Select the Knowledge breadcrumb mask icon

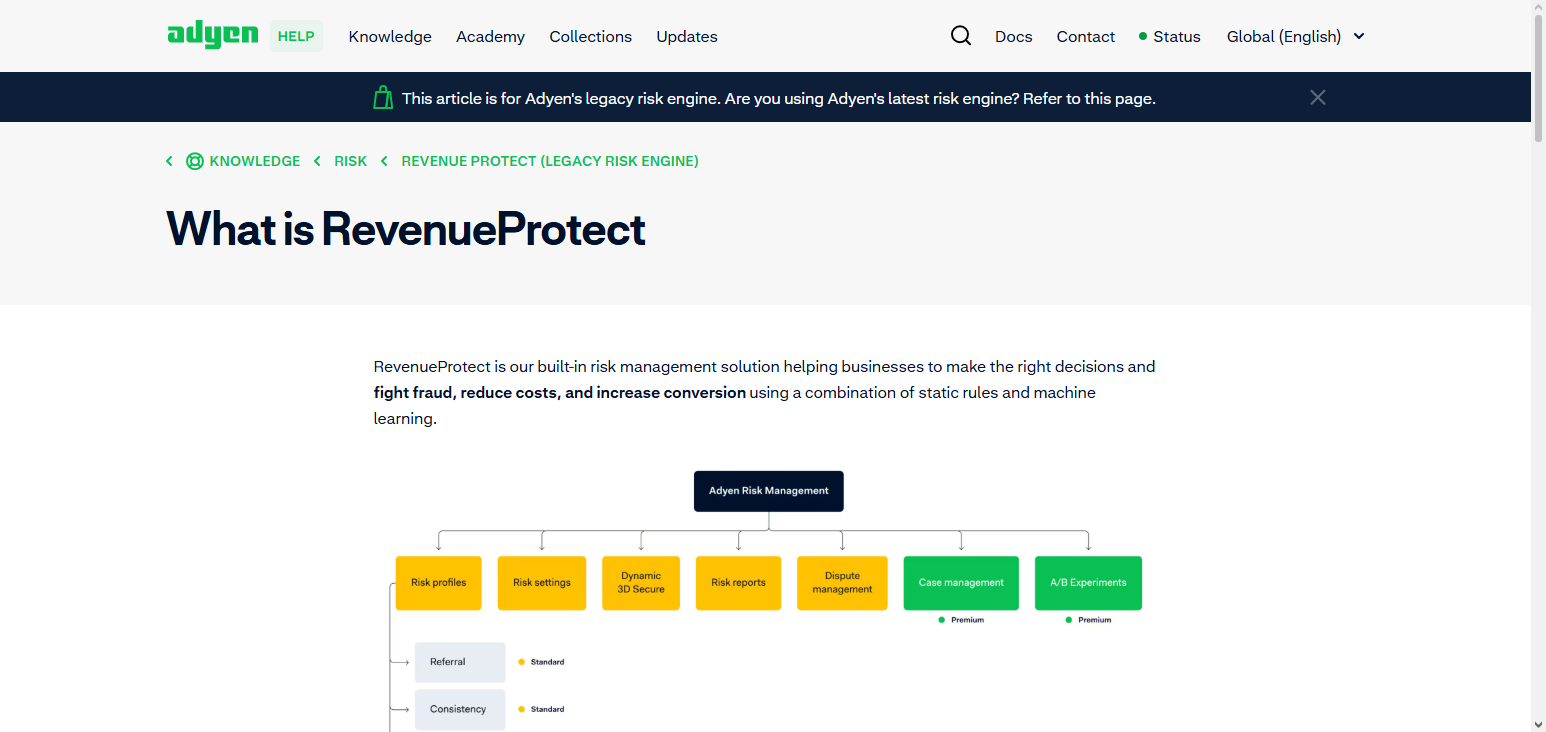[x=194, y=160]
